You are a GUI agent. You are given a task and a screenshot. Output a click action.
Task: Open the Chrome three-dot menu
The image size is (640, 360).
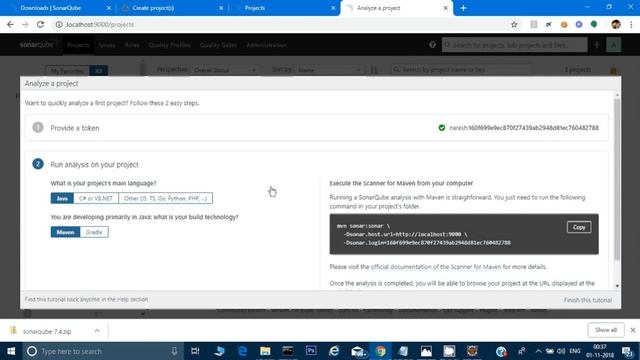(x=631, y=24)
